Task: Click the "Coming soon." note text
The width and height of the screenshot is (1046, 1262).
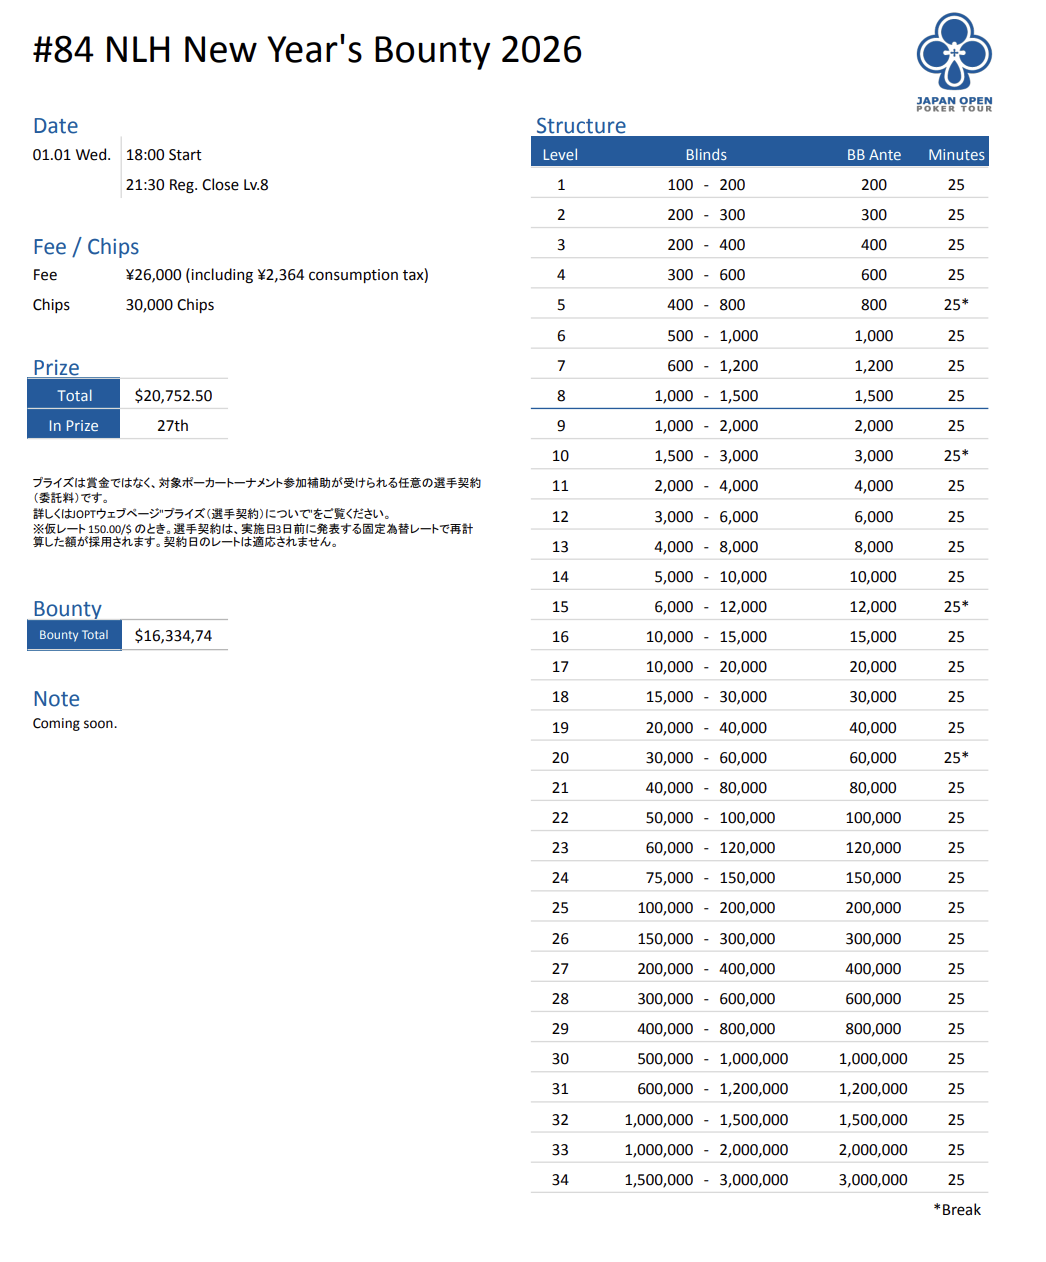Action: (x=75, y=723)
